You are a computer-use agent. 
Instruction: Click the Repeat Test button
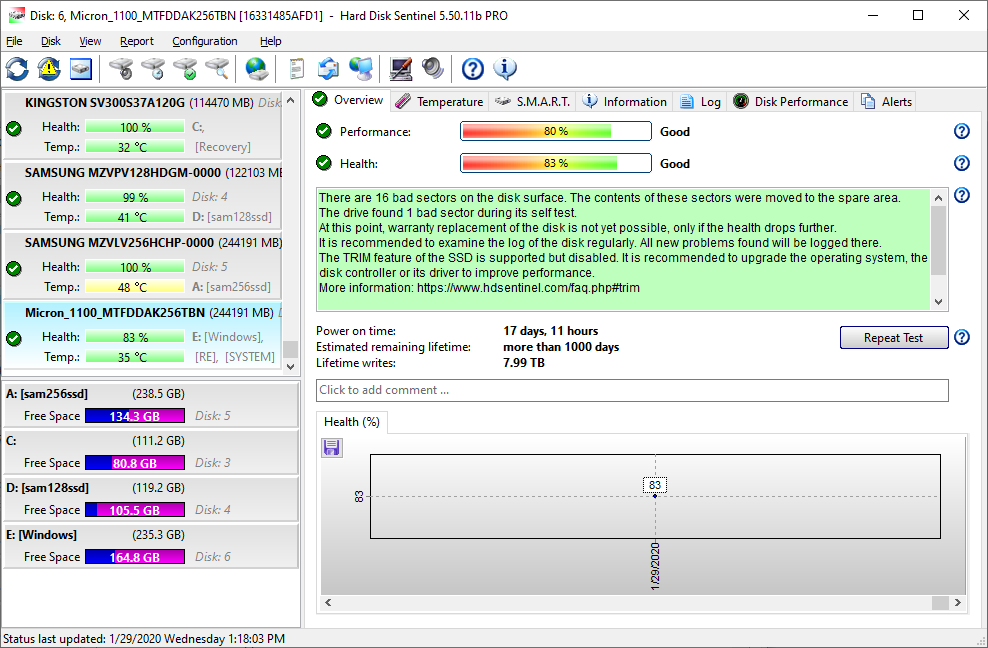tap(893, 337)
